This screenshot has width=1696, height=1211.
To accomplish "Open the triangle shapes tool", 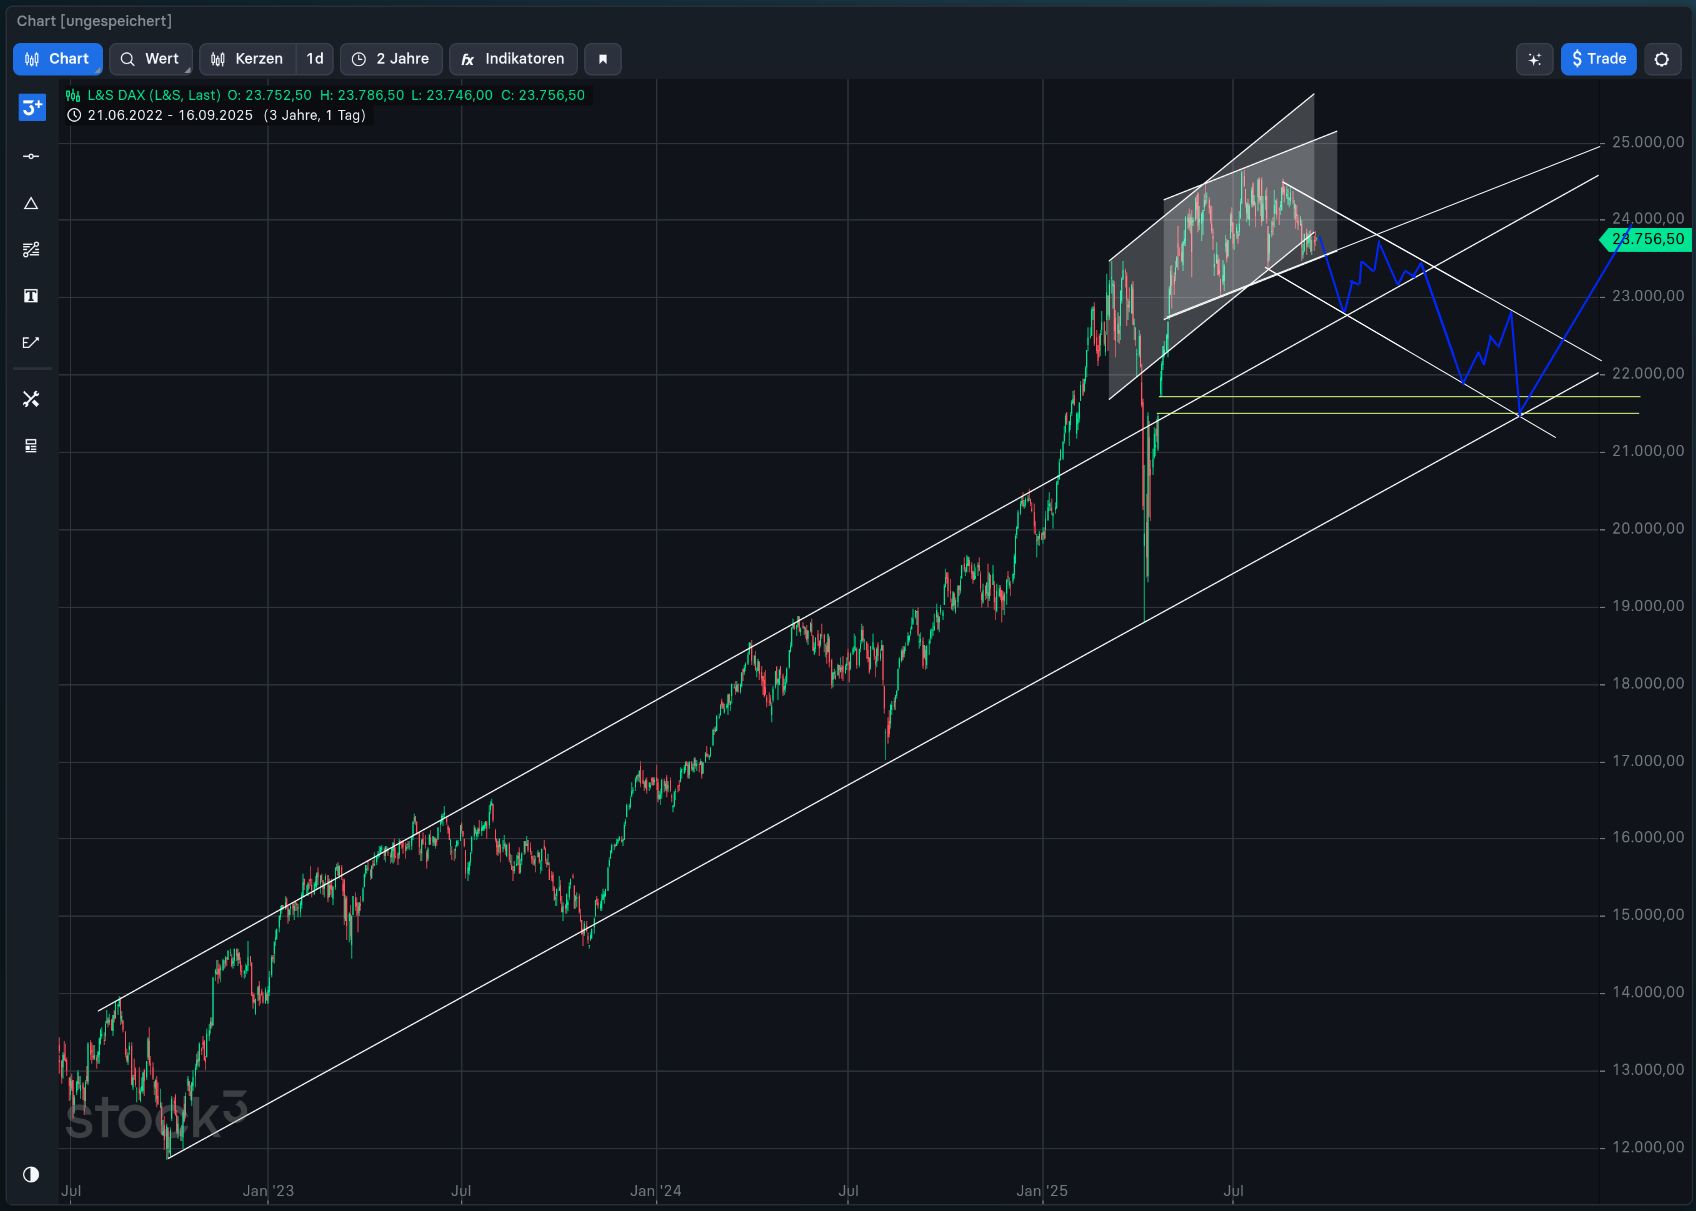I will point(30,203).
